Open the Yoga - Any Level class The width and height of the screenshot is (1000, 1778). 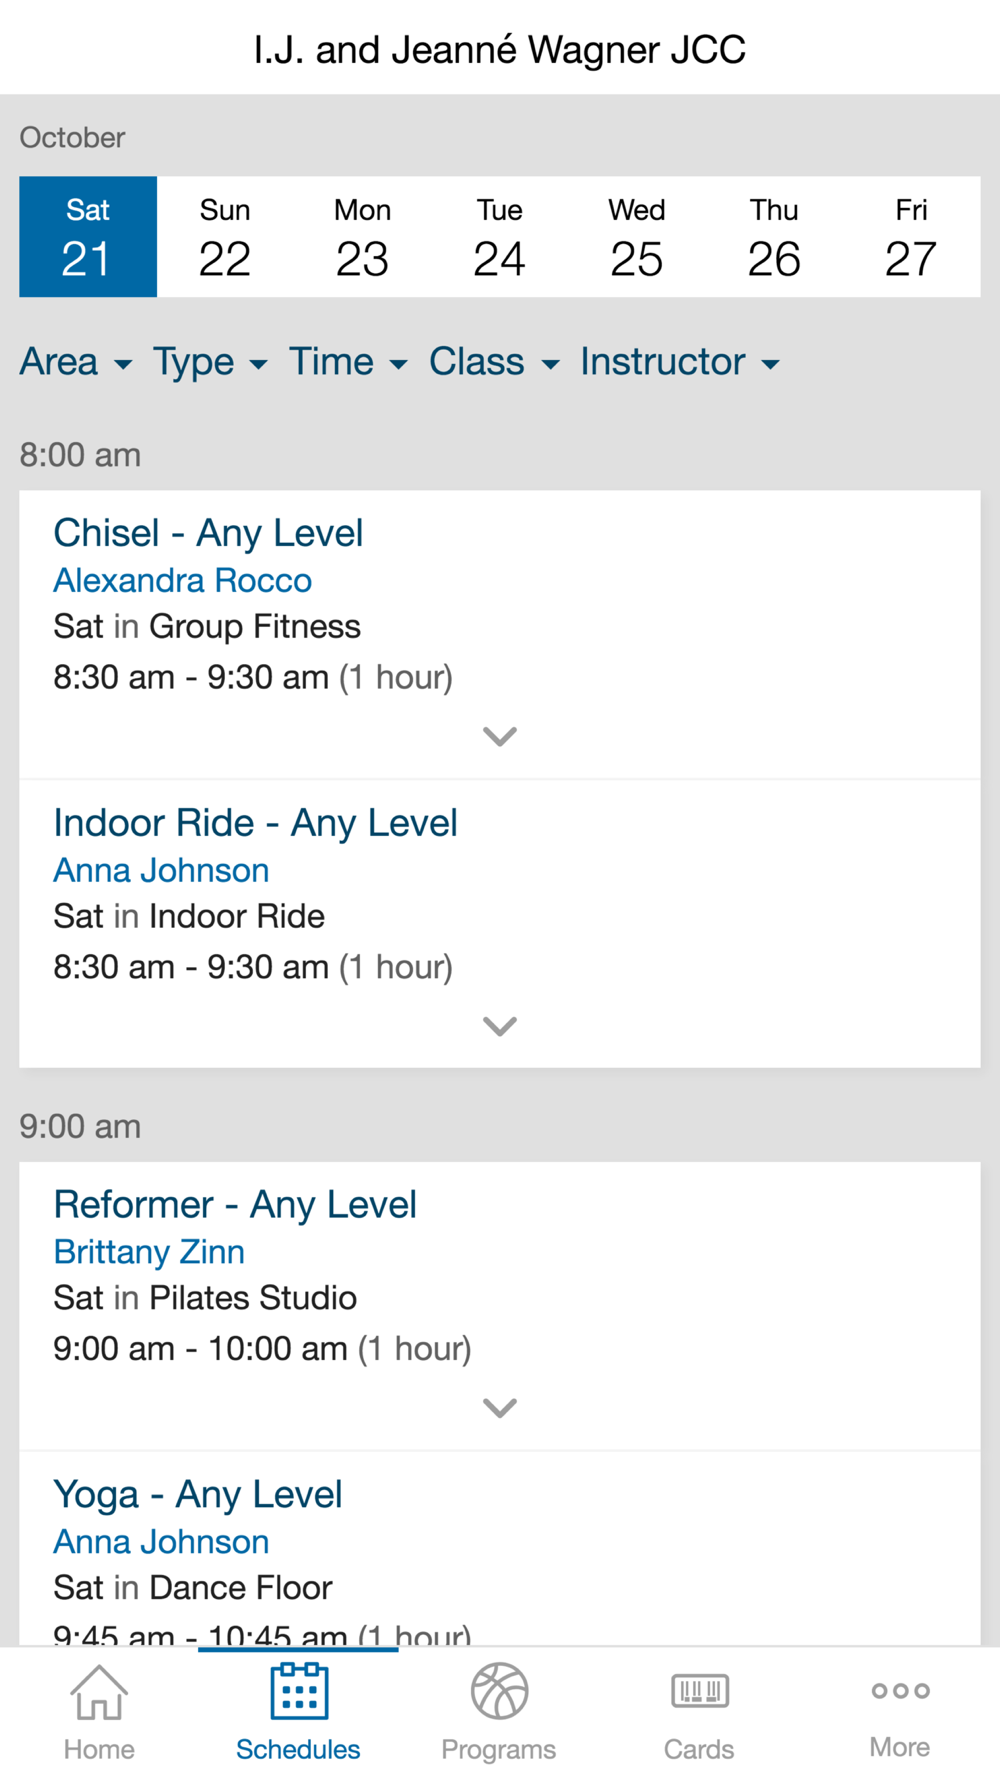pyautogui.click(x=198, y=1495)
